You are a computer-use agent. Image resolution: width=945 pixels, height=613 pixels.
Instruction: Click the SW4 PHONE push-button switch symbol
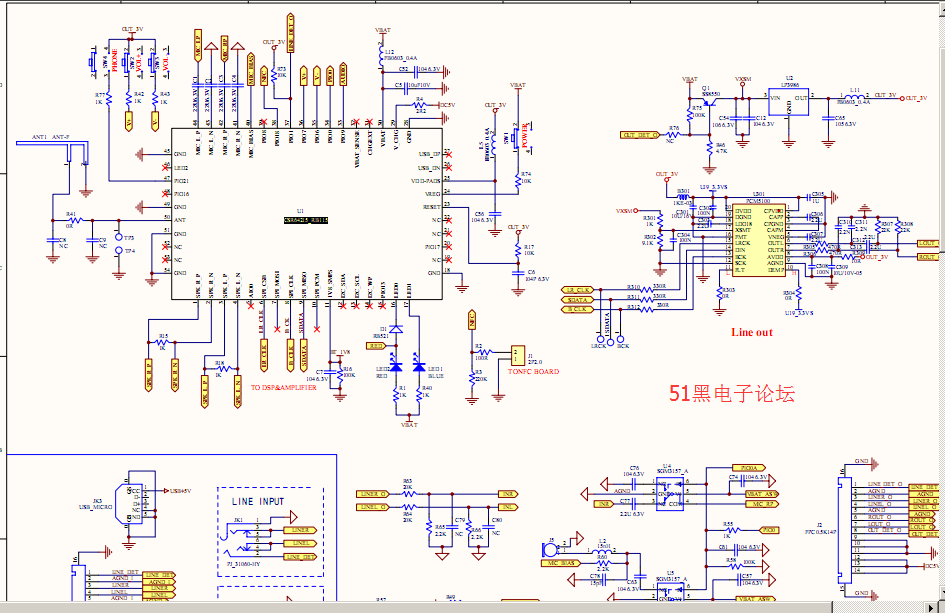(94, 61)
